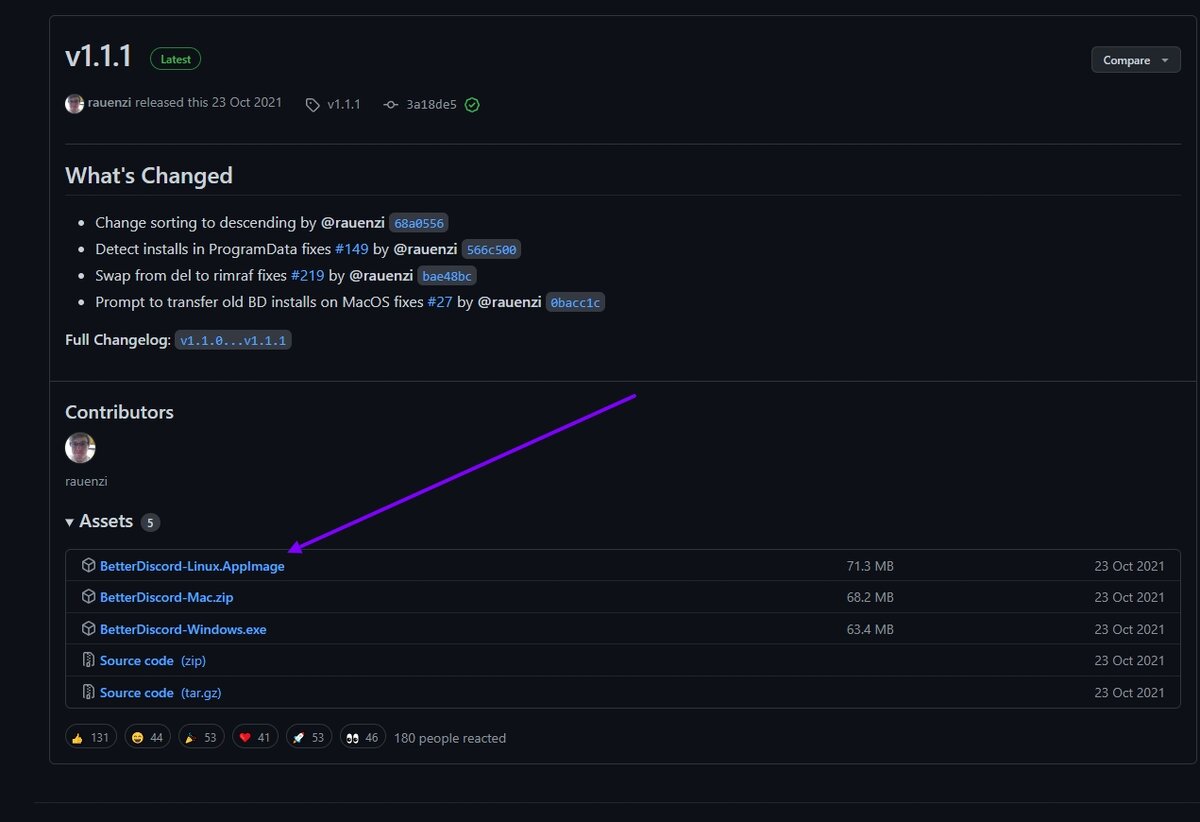1200x822 pixels.
Task: Open the Compare dropdown button
Action: [1136, 60]
